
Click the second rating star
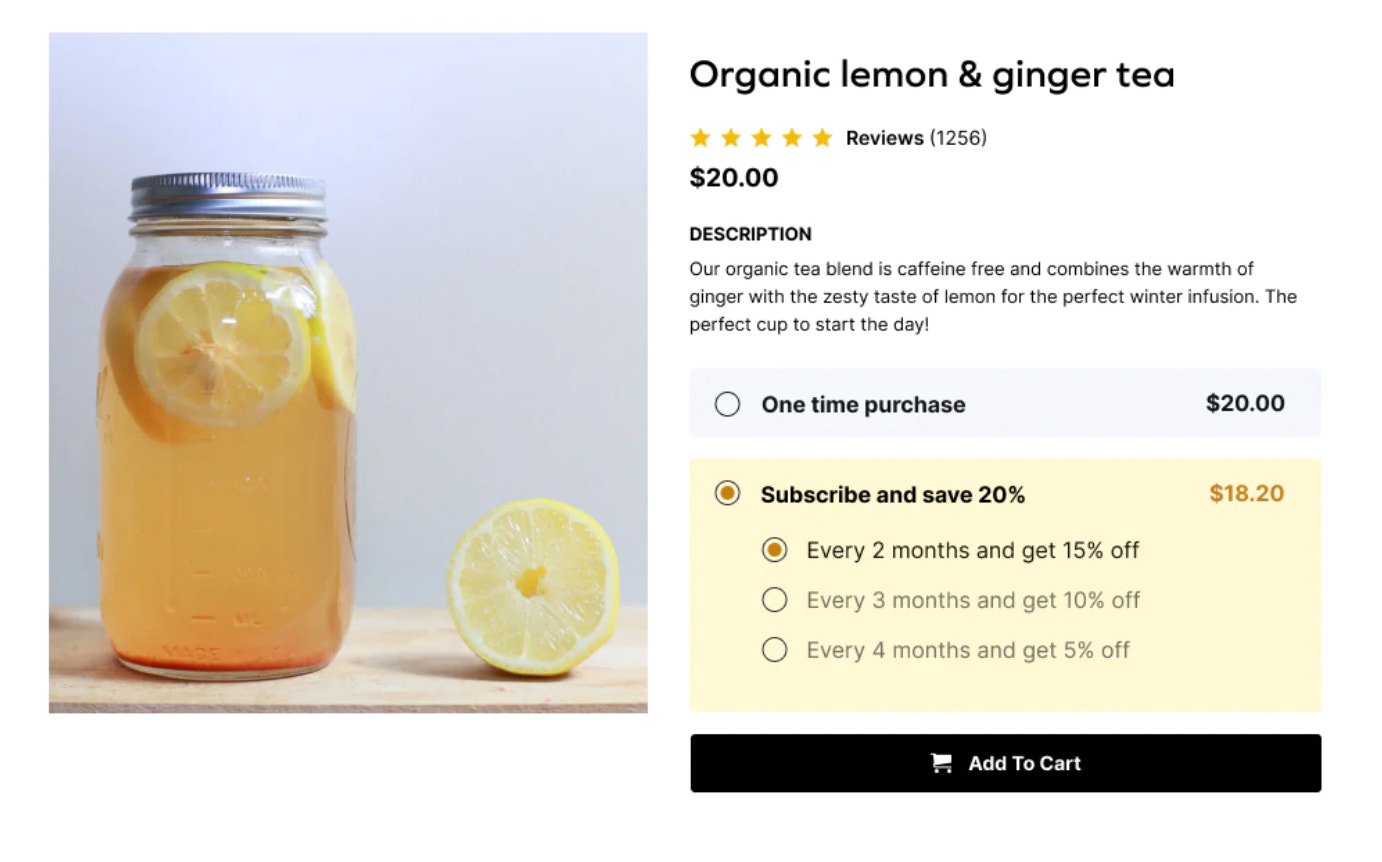pyautogui.click(x=731, y=138)
